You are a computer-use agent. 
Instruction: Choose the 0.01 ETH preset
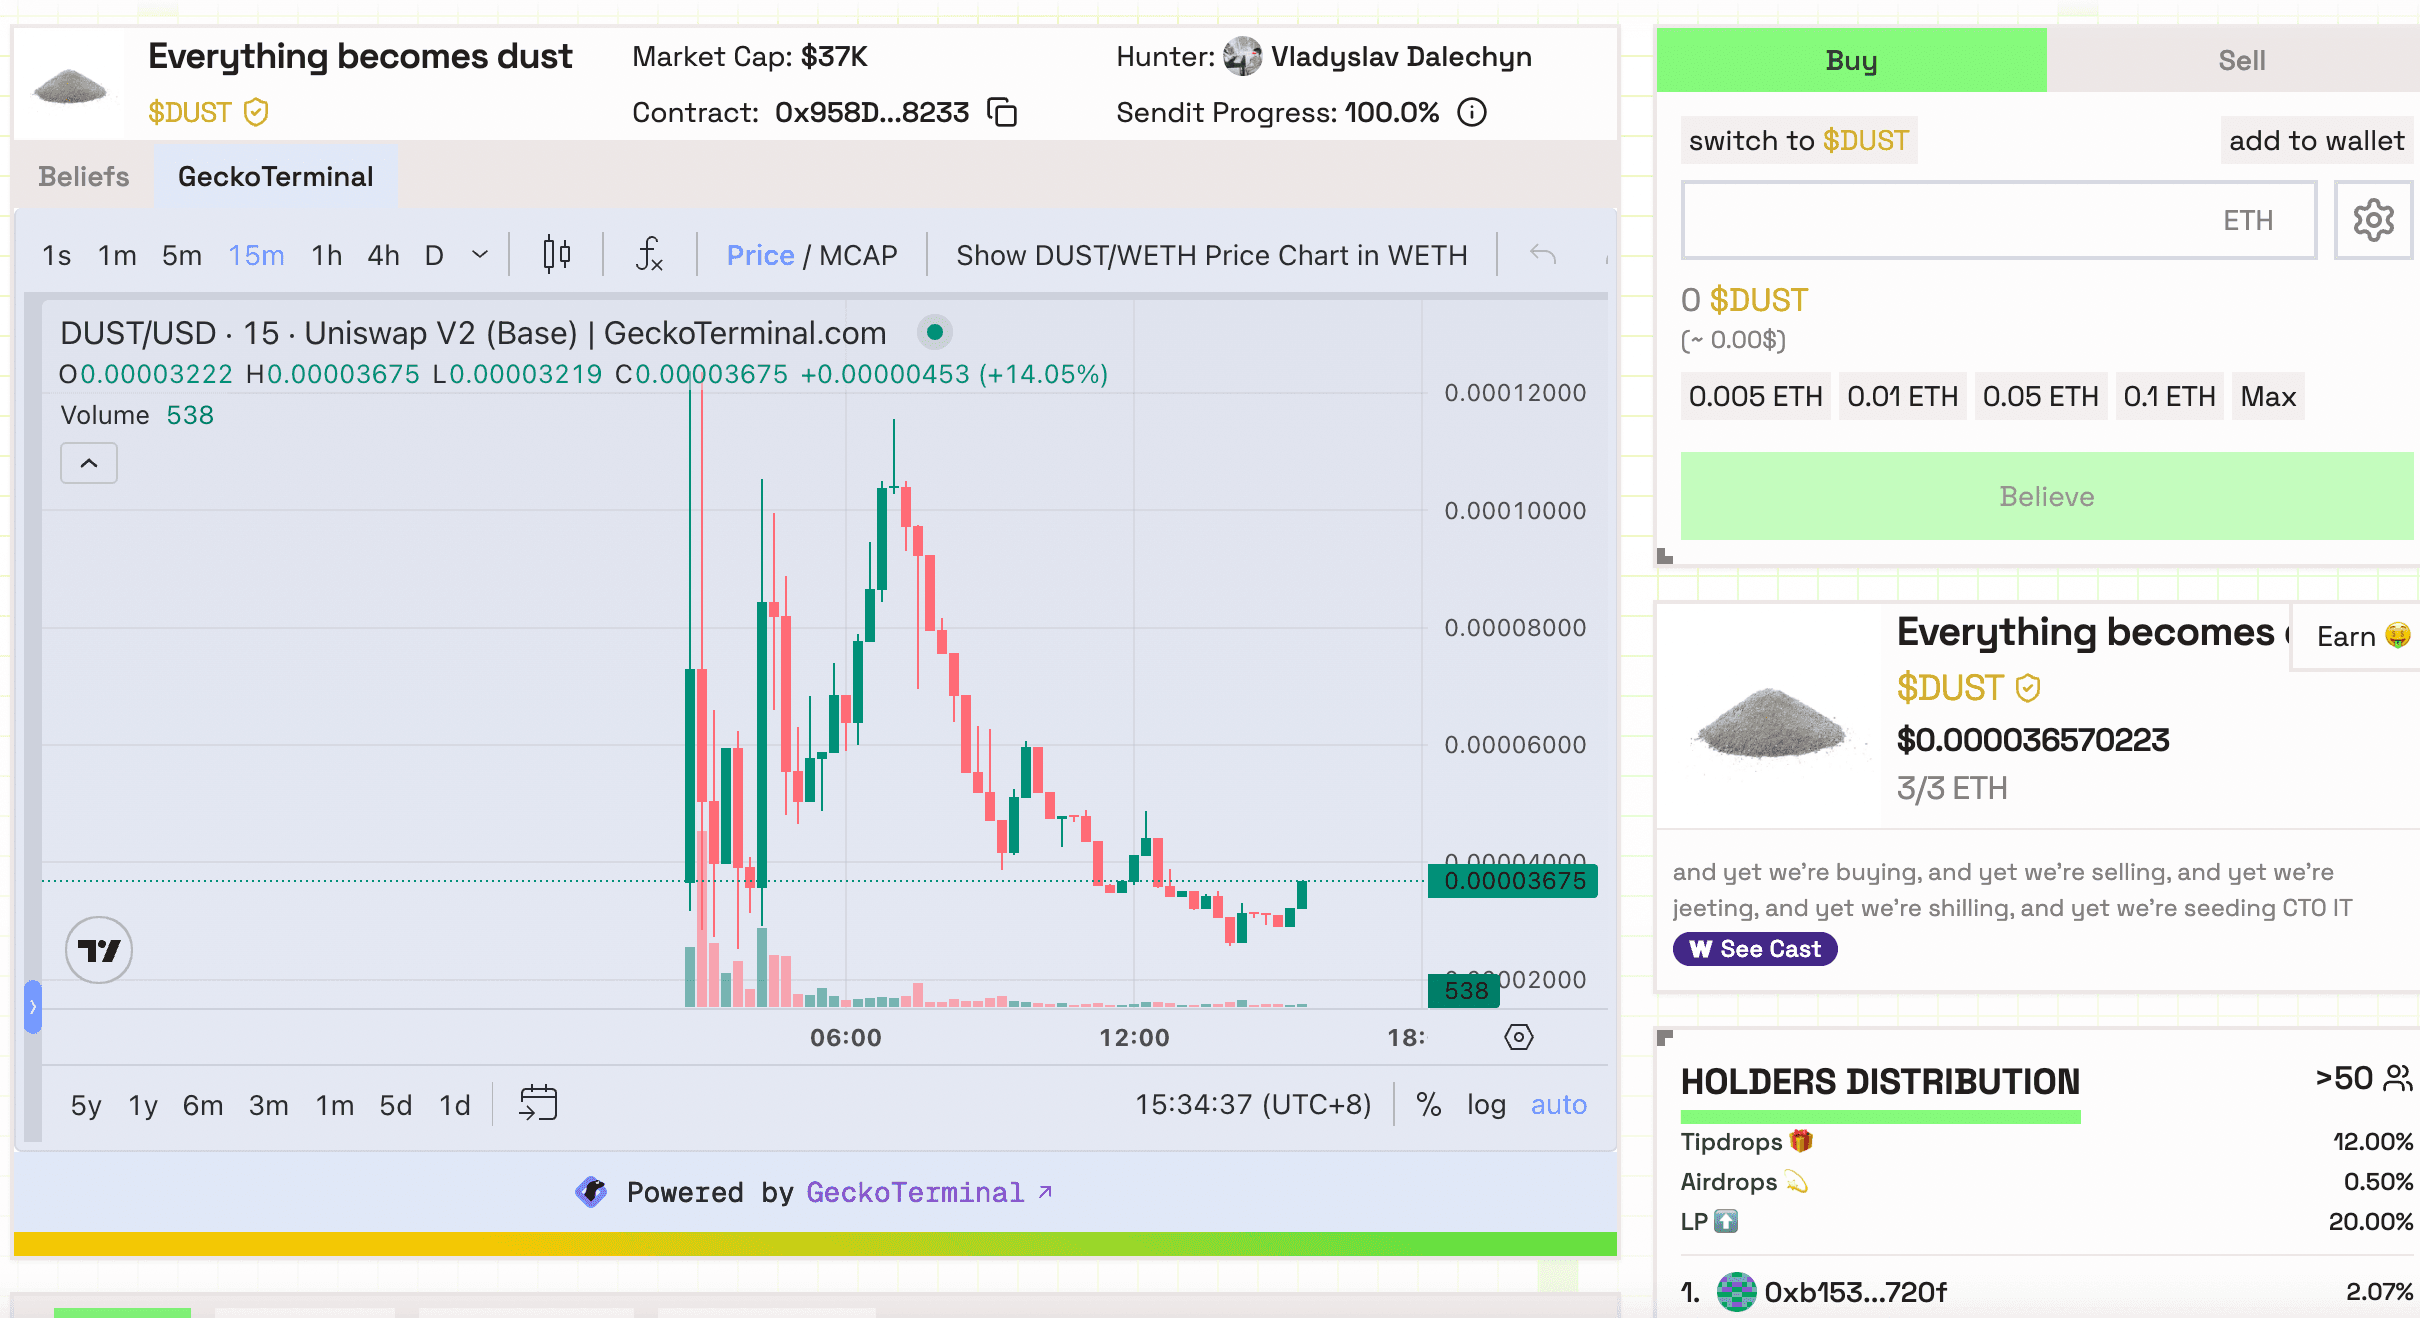[x=1903, y=396]
